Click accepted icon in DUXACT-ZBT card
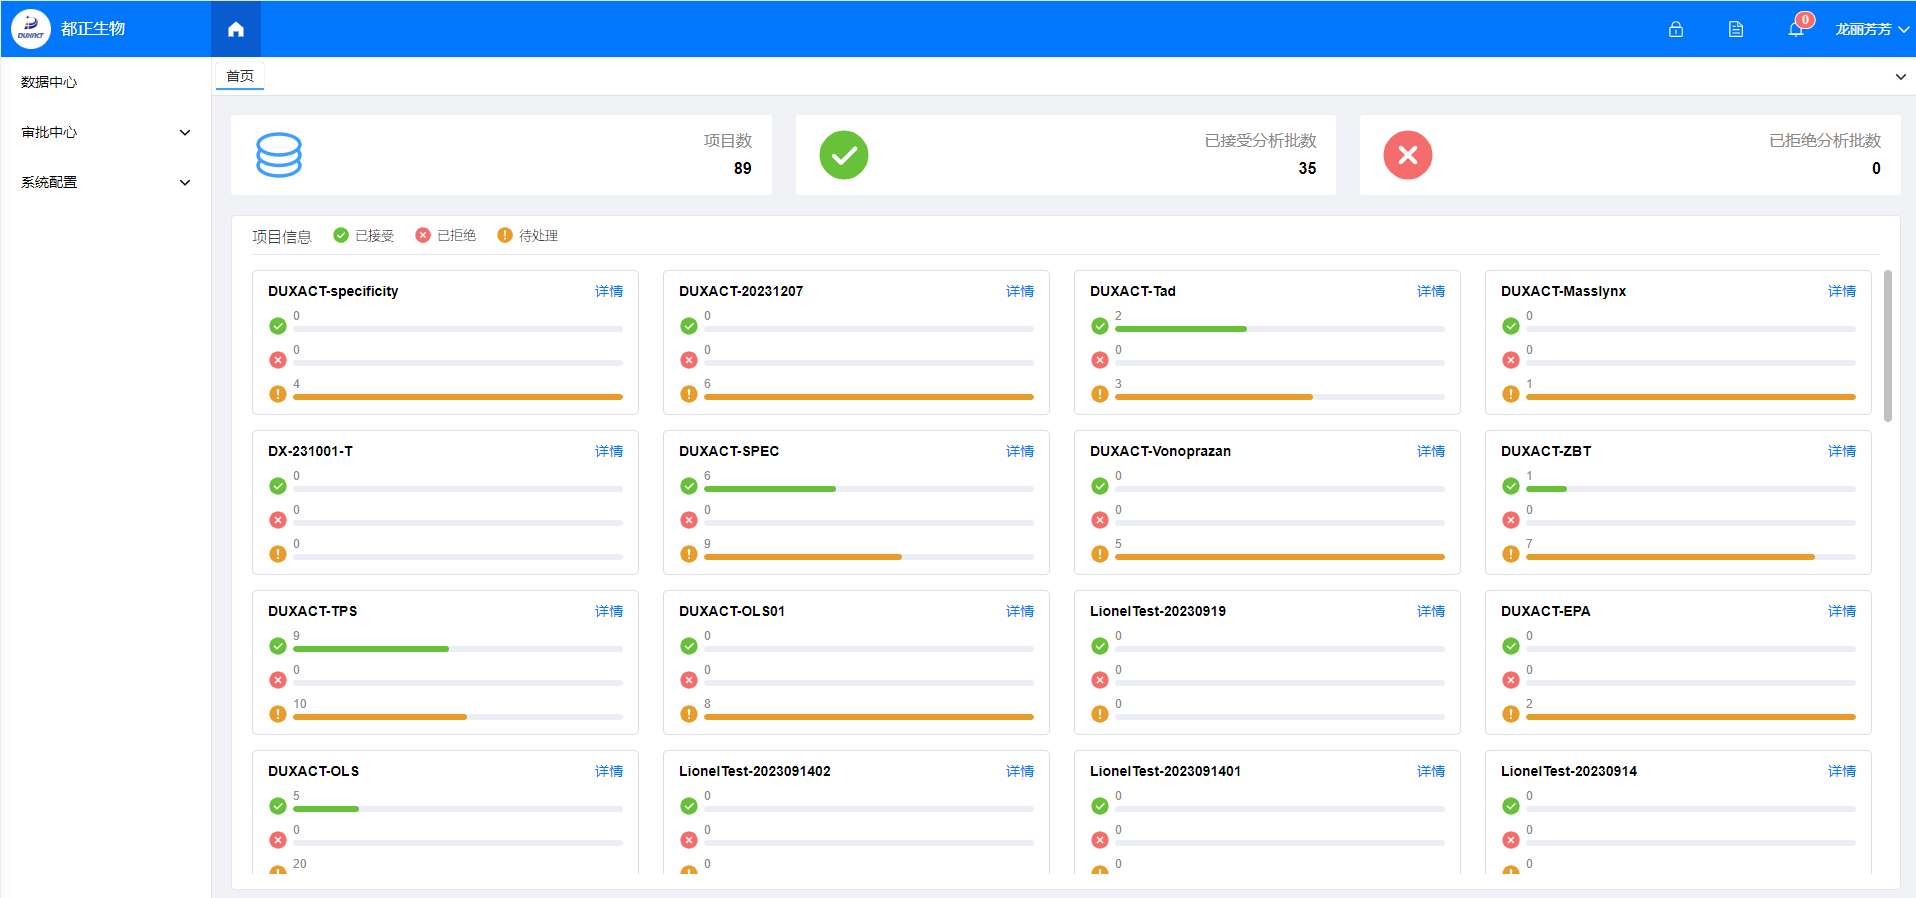Screen dimensions: 1916x898 1511,486
